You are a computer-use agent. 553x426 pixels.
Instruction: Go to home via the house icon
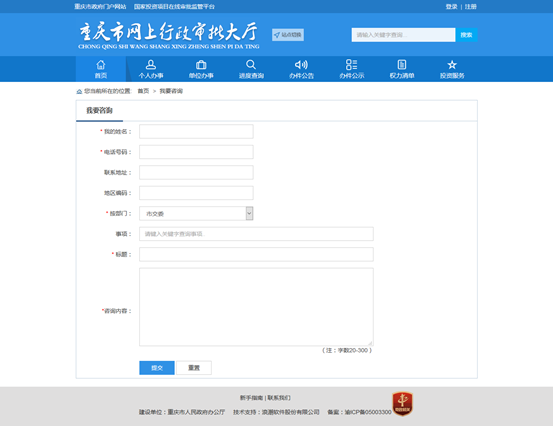(x=101, y=65)
